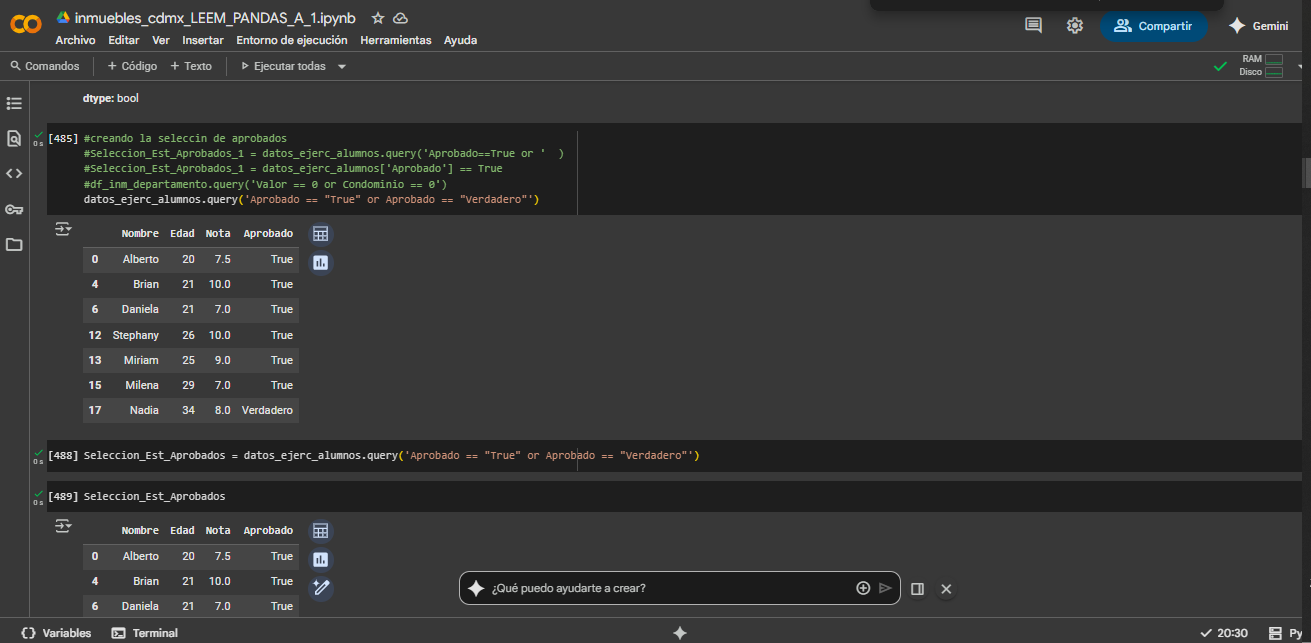1311x643 pixels.
Task: Select the Miriam row name cell
Action: click(x=141, y=360)
